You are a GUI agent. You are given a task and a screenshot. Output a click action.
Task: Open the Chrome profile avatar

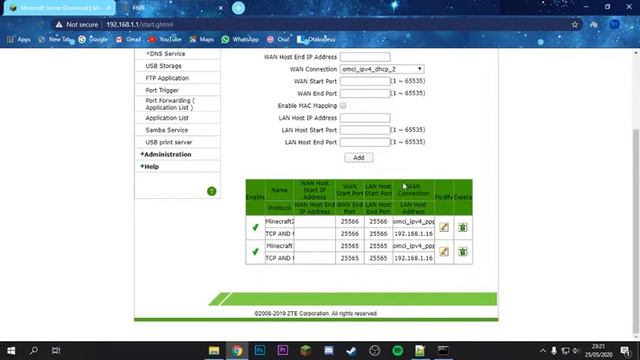[x=614, y=24]
